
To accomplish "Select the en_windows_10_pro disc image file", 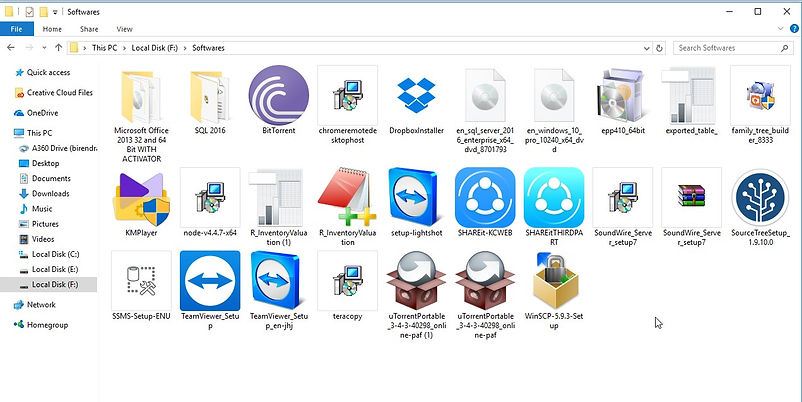I will 554,95.
